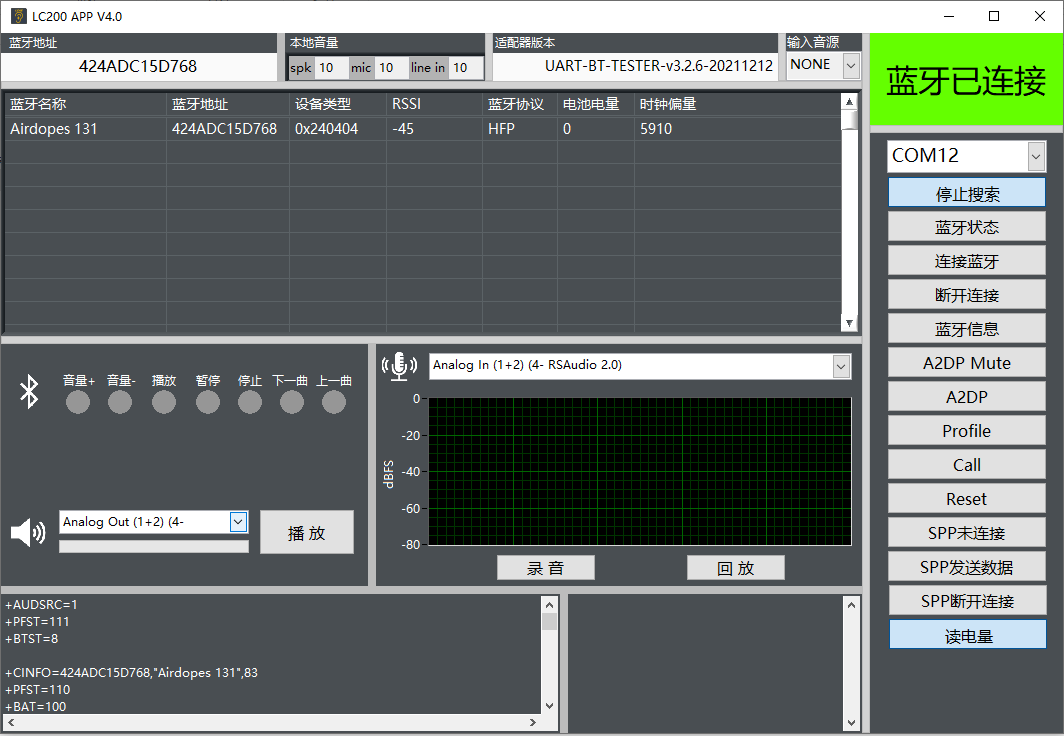
Task: Click the 回放 playback button
Action: tap(736, 568)
